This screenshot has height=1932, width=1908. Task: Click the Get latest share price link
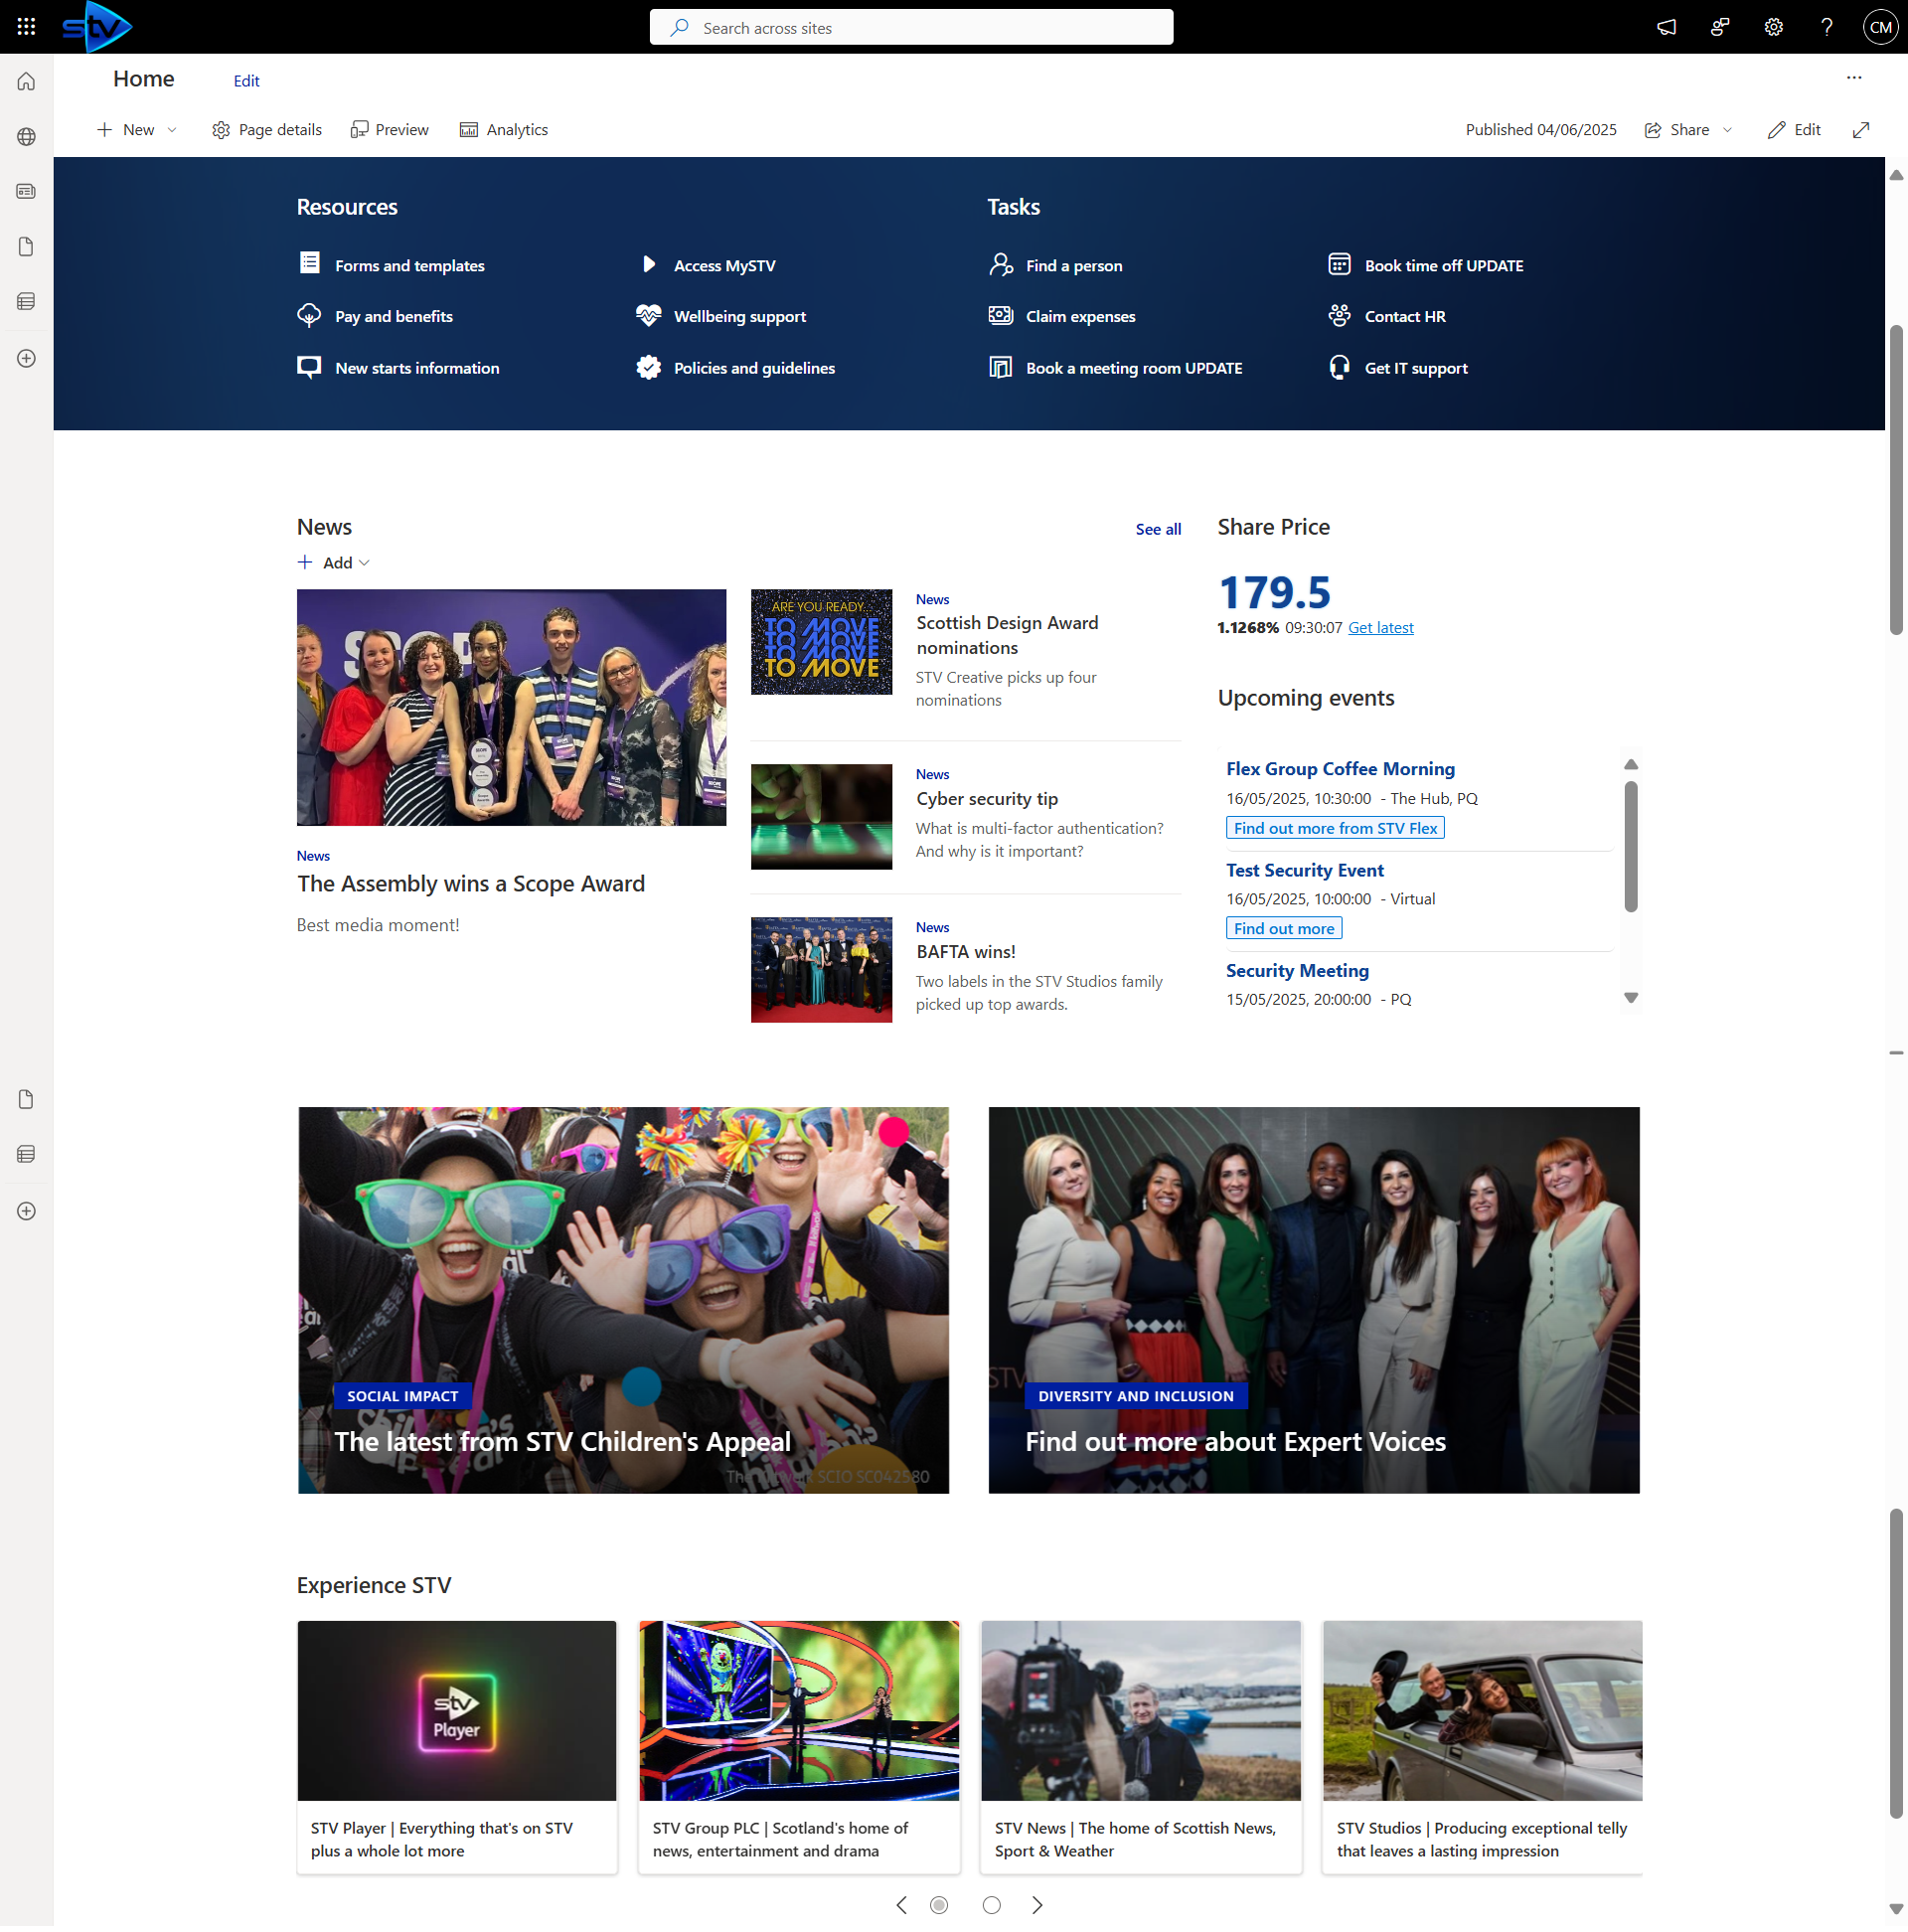[x=1380, y=628]
